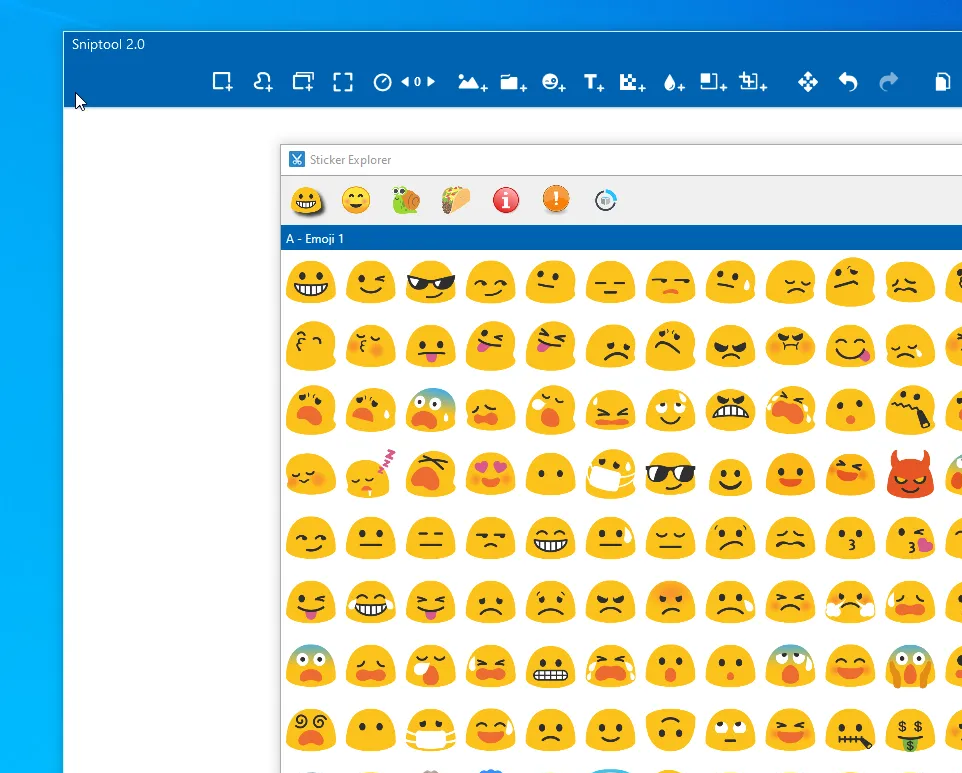Select the add text tool
This screenshot has height=773, width=962.
click(x=593, y=83)
